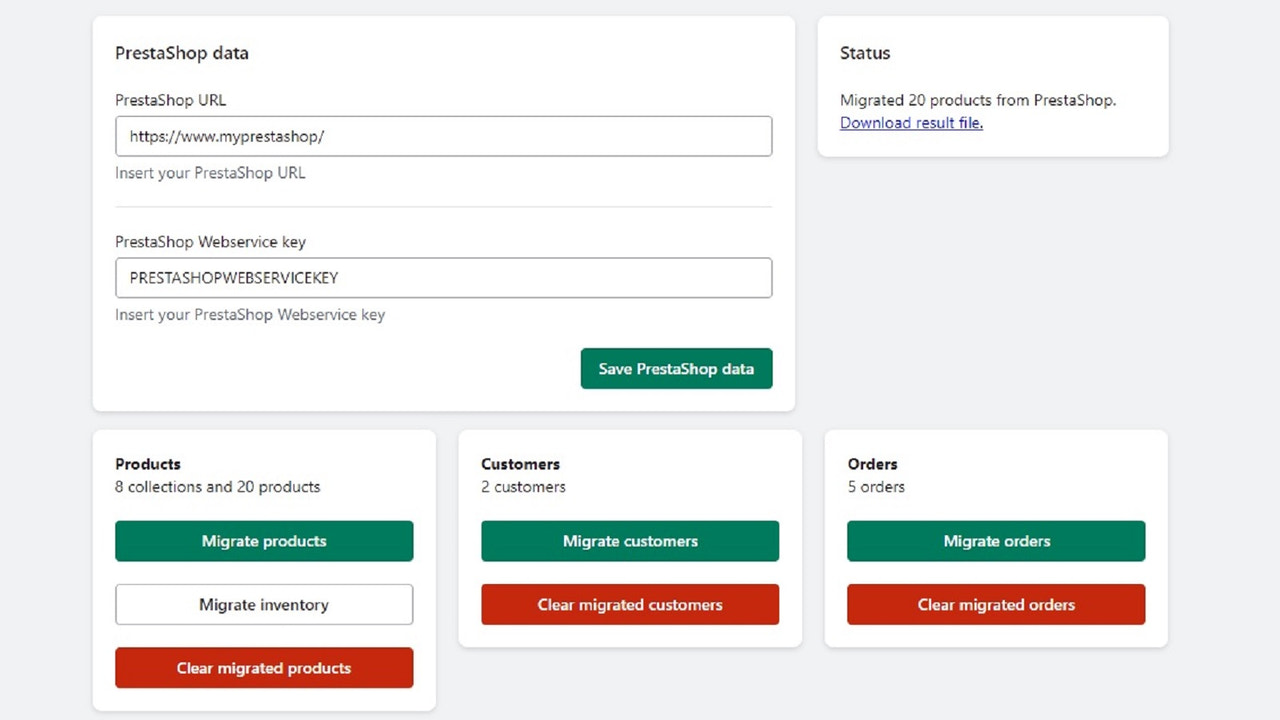Select the '2 customers' count text
The width and height of the screenshot is (1280, 720).
tap(523, 487)
